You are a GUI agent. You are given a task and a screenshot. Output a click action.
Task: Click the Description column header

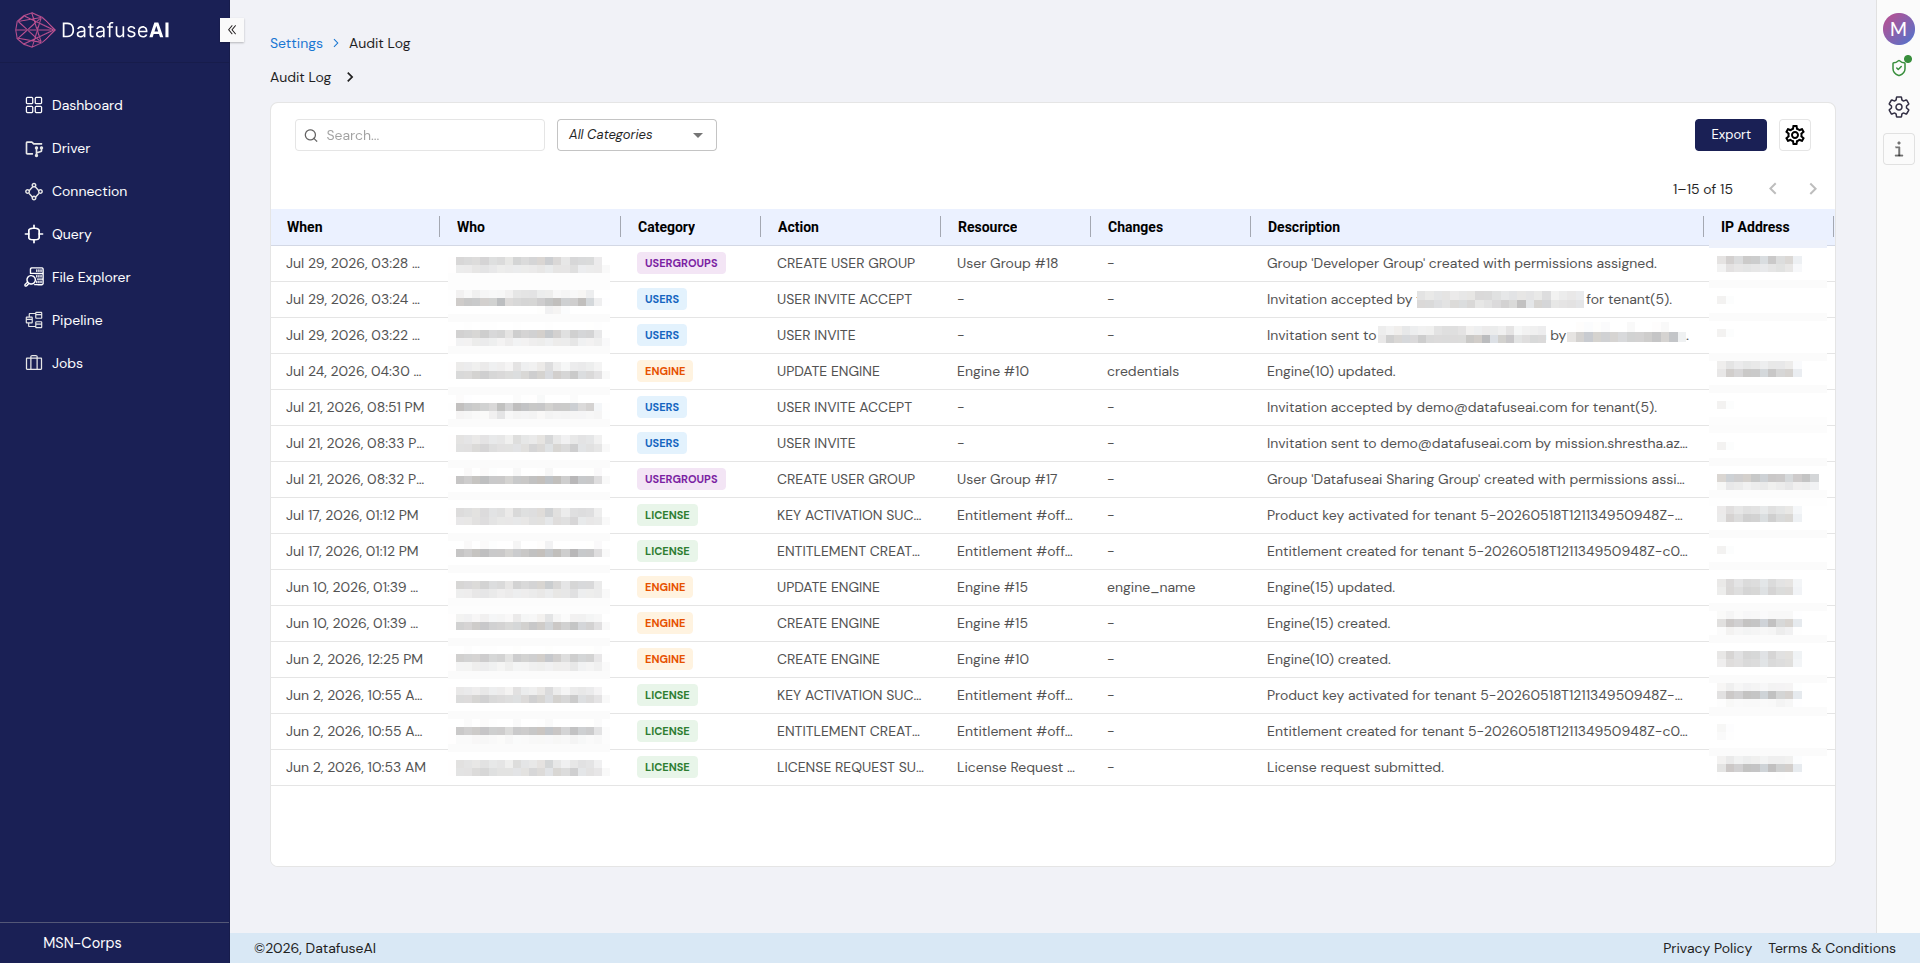pos(1304,227)
